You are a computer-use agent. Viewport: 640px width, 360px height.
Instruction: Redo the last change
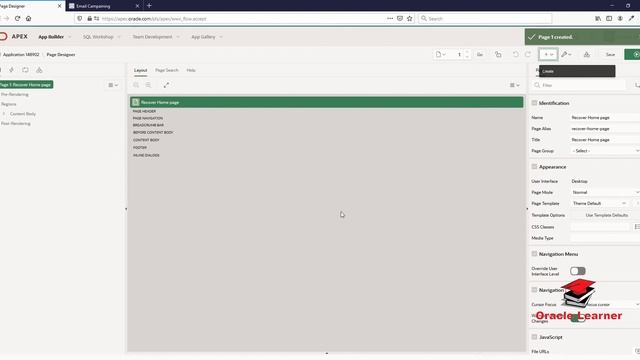[528, 54]
